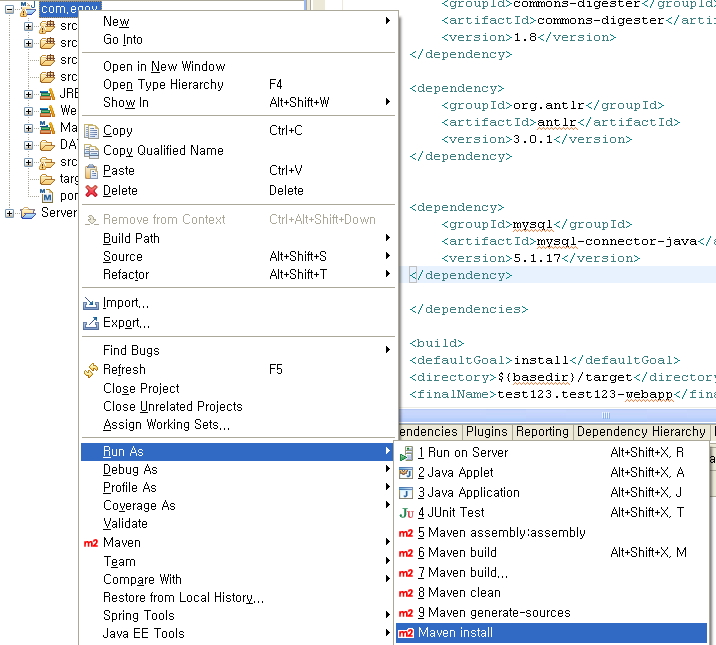The width and height of the screenshot is (716, 645).
Task: Click the JUnit Test Ju icon
Action: pos(406,513)
